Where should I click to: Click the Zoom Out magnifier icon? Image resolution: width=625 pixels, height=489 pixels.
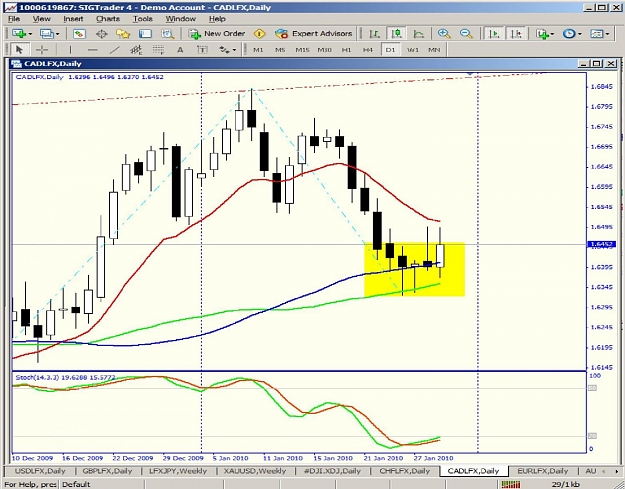click(466, 34)
